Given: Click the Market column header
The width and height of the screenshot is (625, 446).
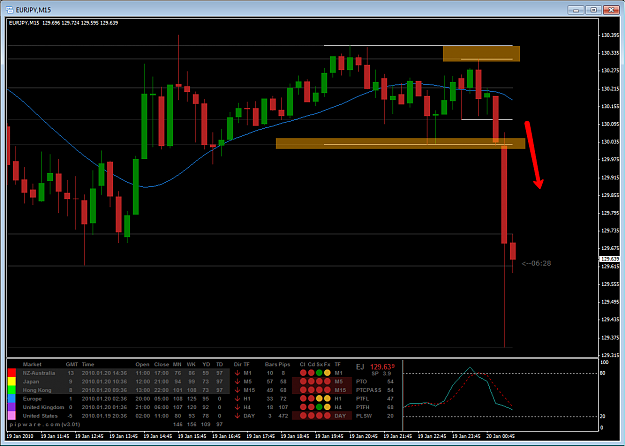Looking at the screenshot, I should pos(32,364).
